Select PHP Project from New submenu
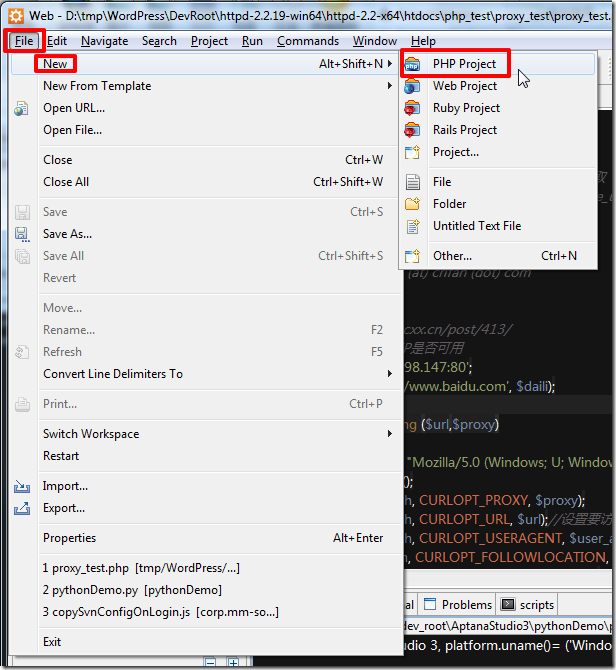The image size is (616, 670). tap(498, 64)
